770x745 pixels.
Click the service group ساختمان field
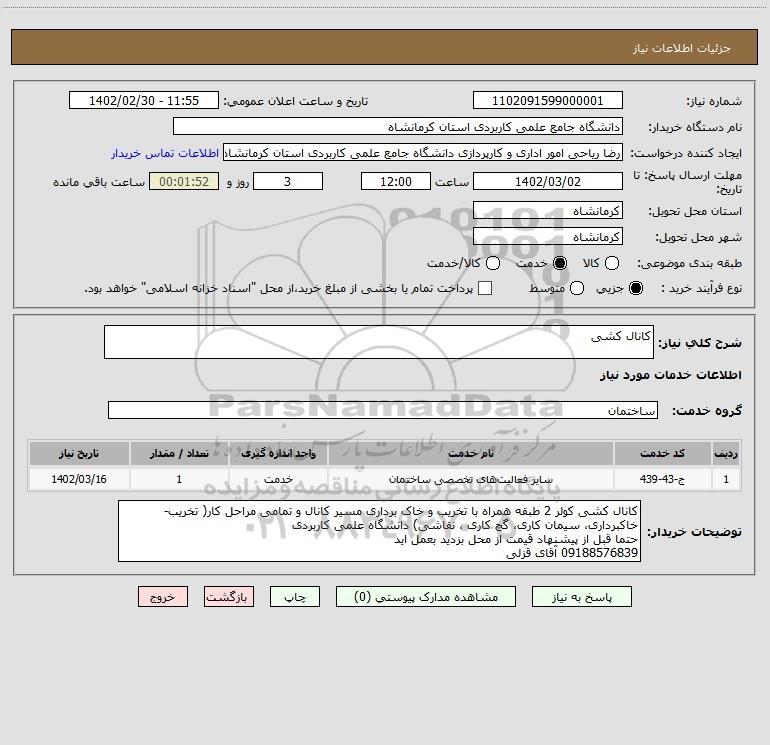click(383, 410)
